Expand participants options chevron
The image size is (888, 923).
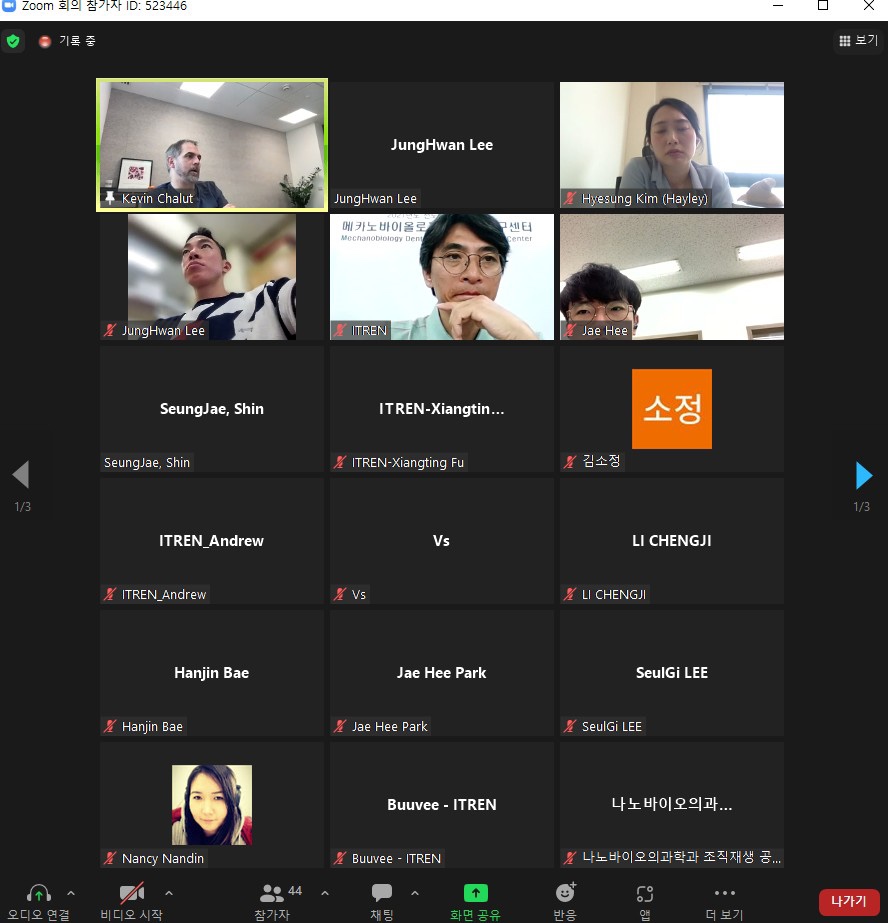coord(324,892)
